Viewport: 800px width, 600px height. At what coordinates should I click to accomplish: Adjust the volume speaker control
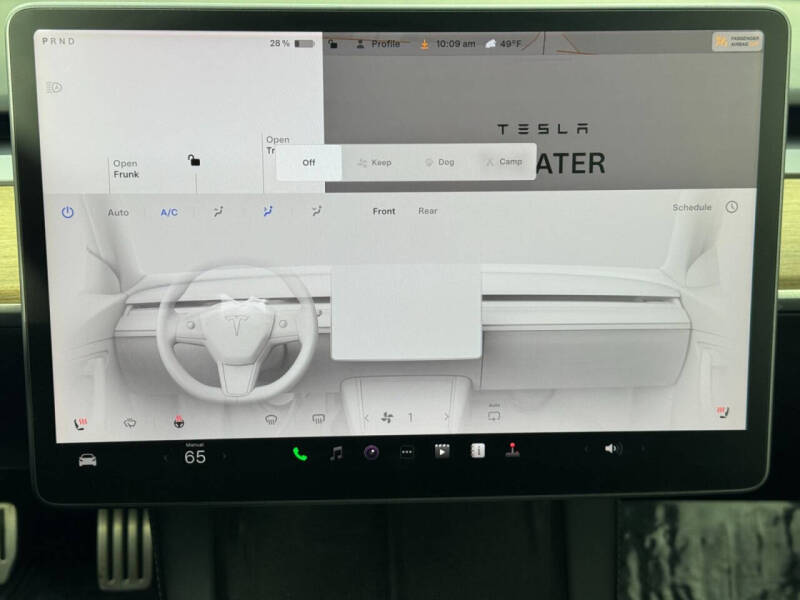tap(612, 448)
